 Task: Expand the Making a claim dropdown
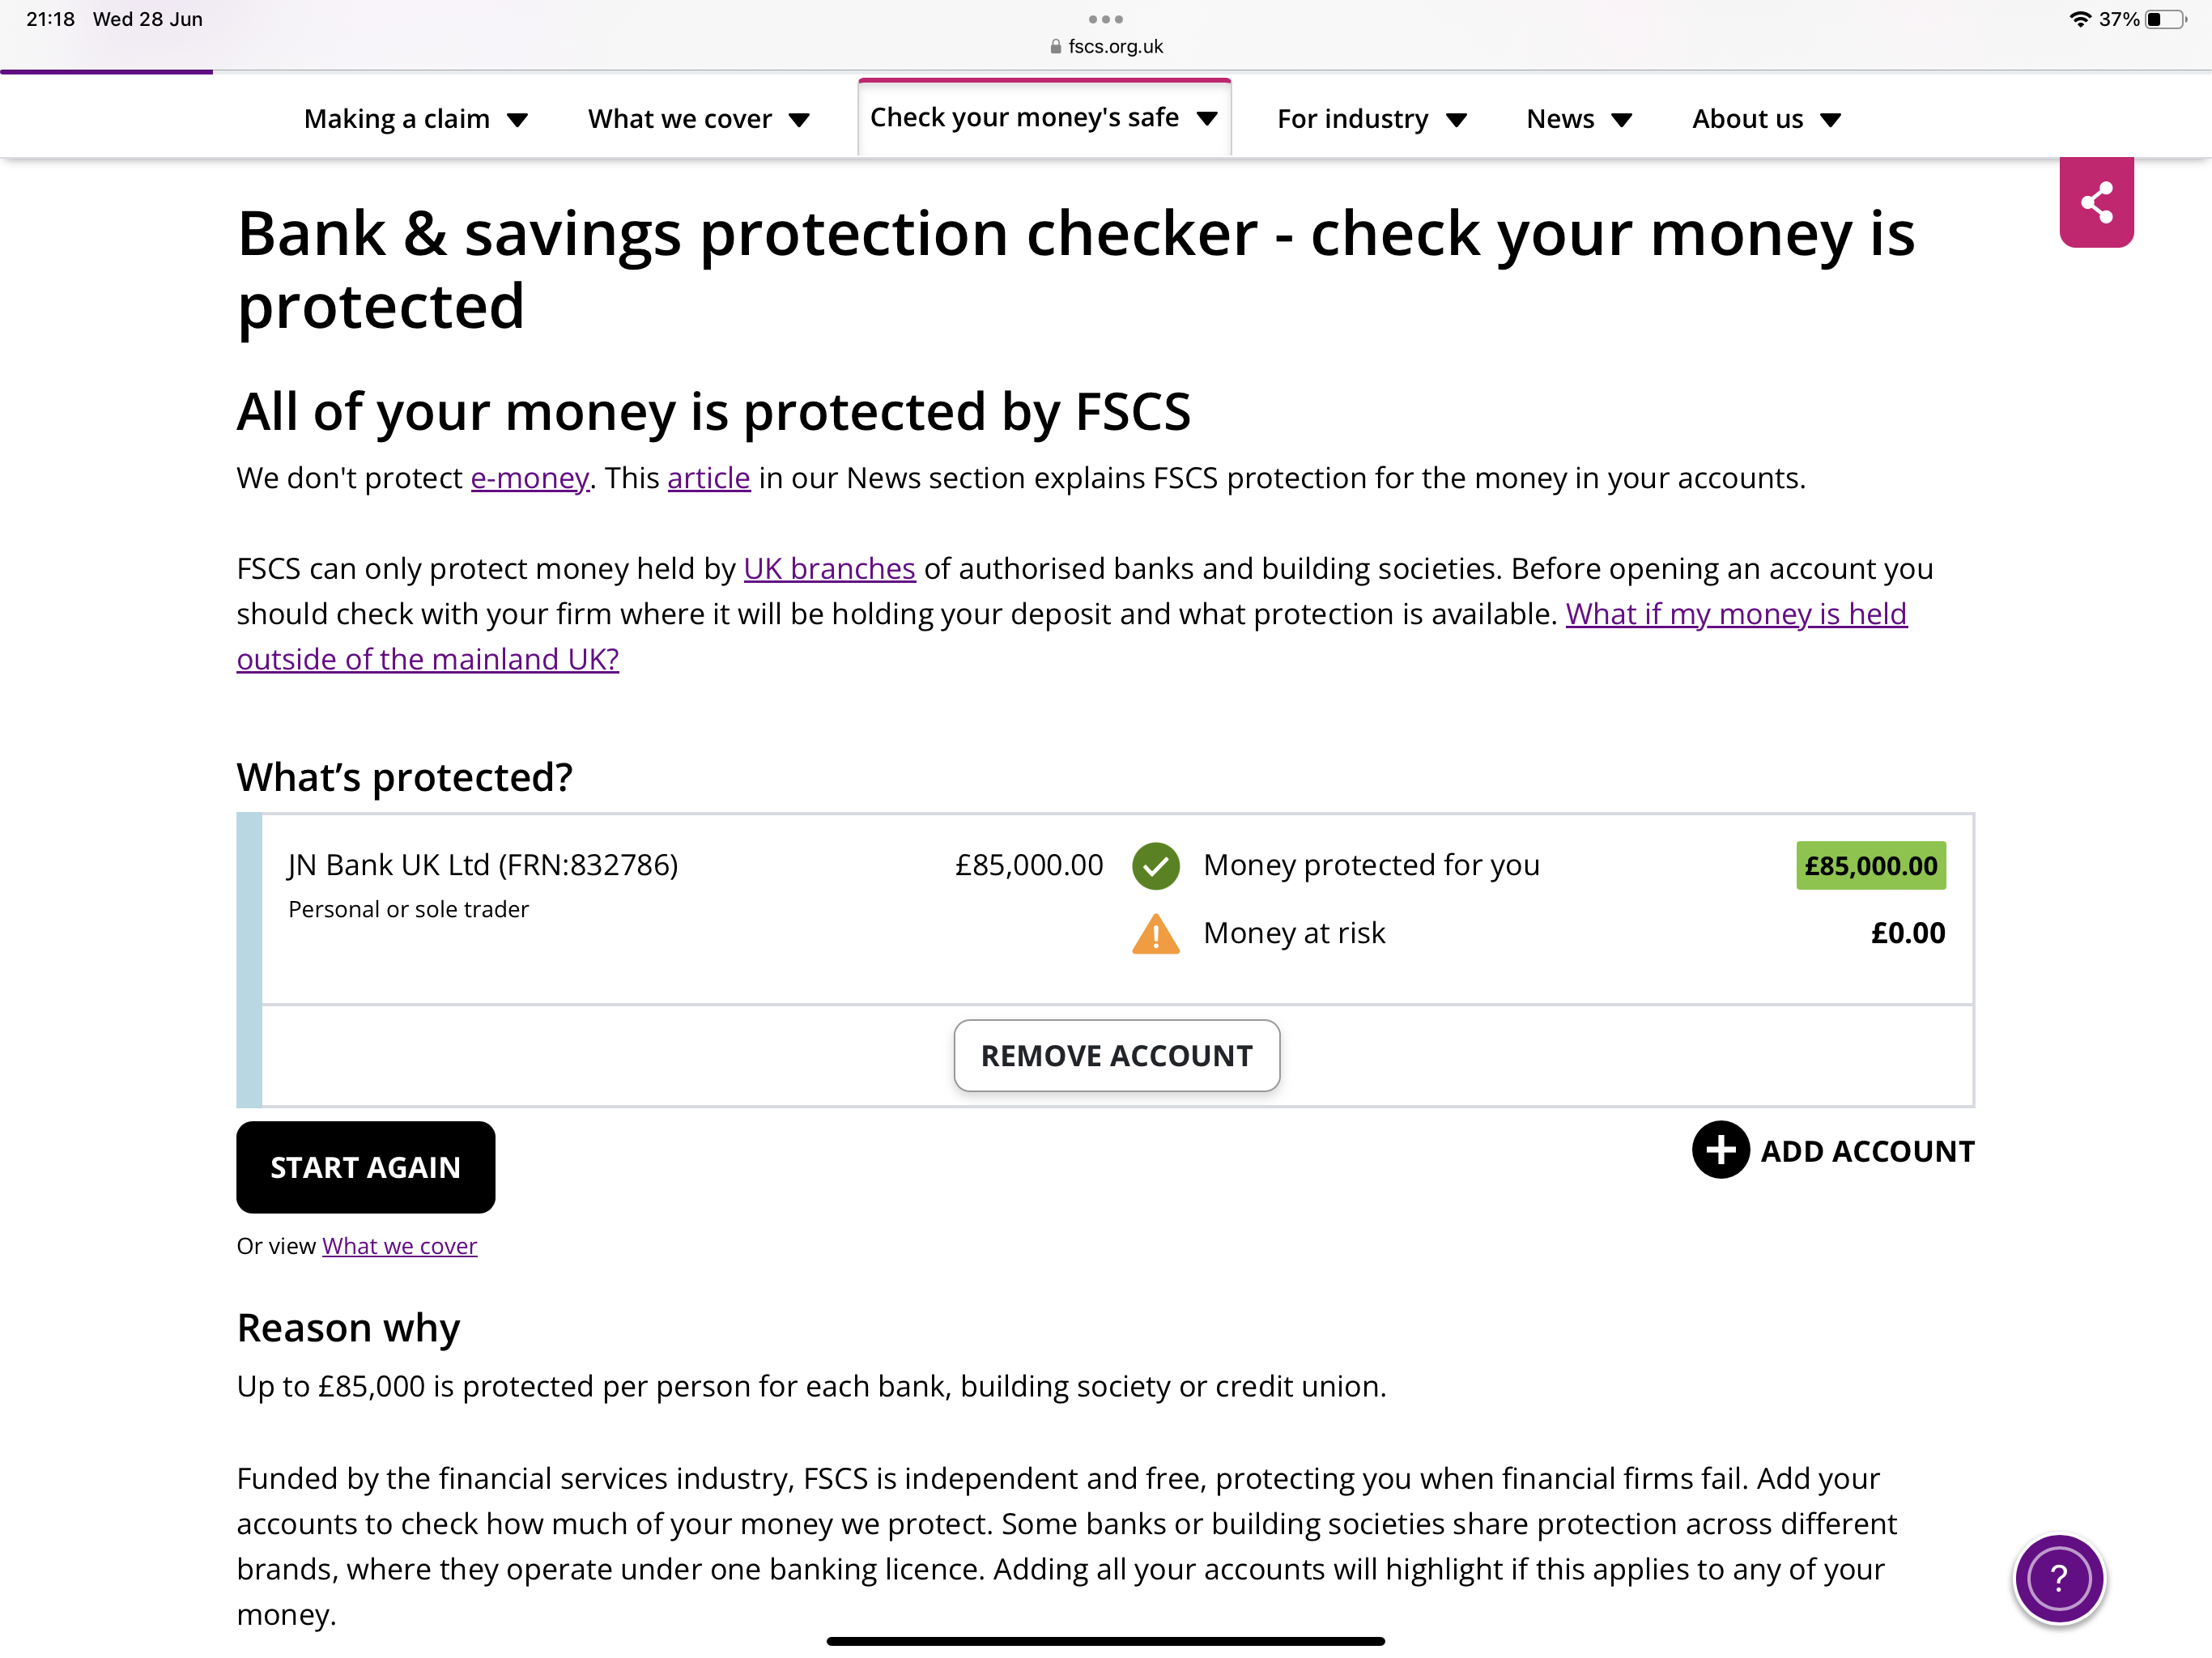(415, 119)
